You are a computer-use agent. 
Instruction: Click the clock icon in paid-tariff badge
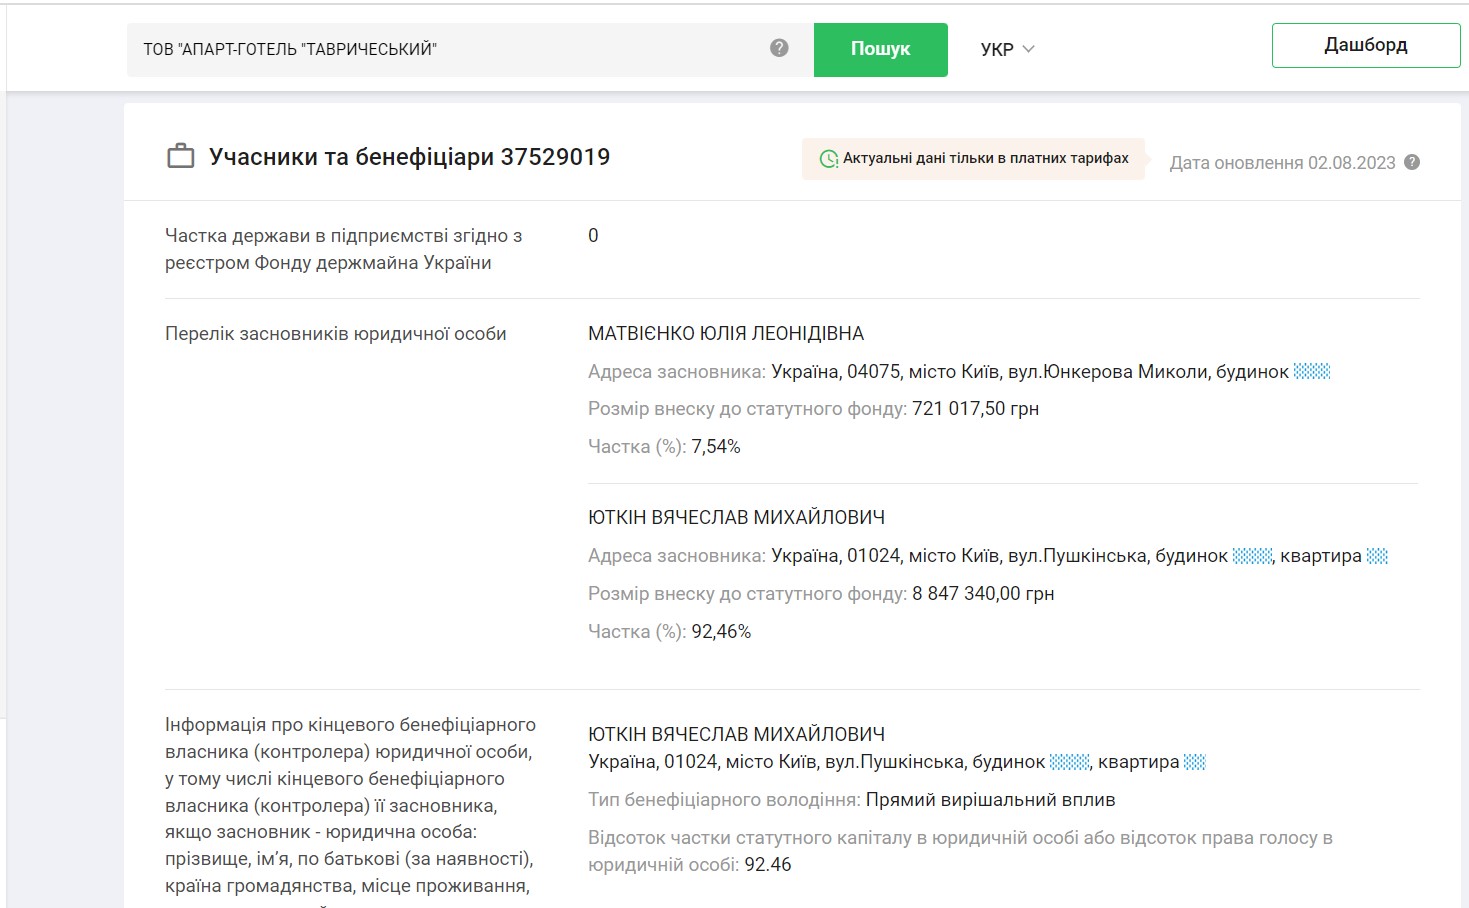[x=828, y=159]
